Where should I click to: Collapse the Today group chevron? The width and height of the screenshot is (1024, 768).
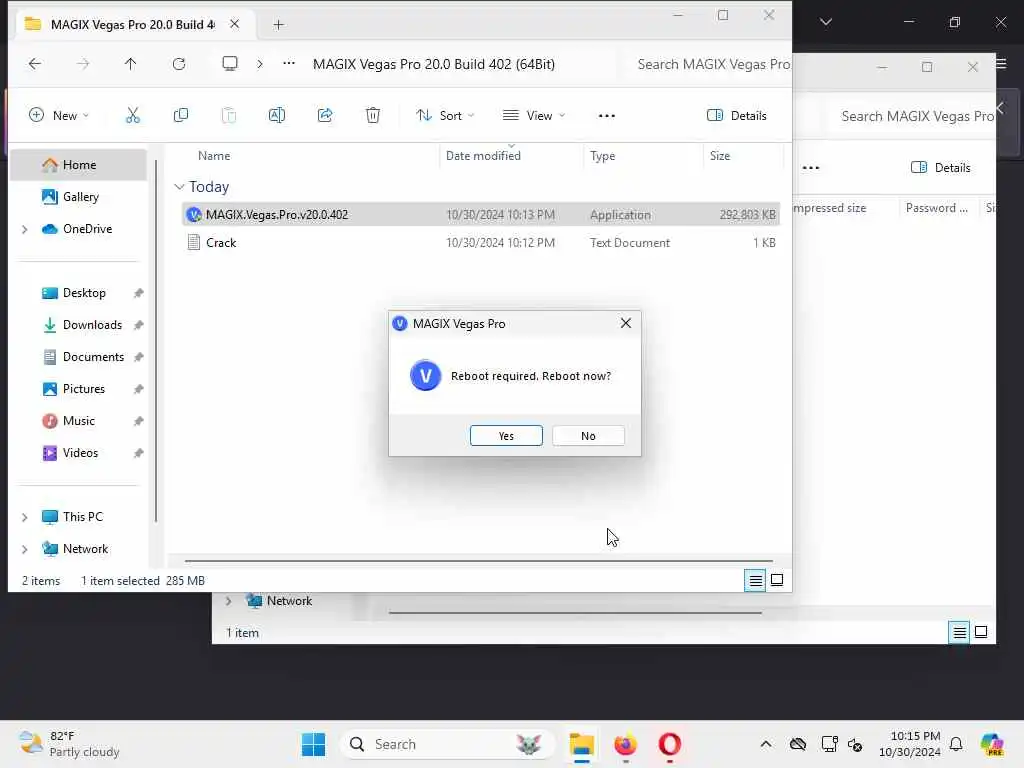click(x=179, y=187)
